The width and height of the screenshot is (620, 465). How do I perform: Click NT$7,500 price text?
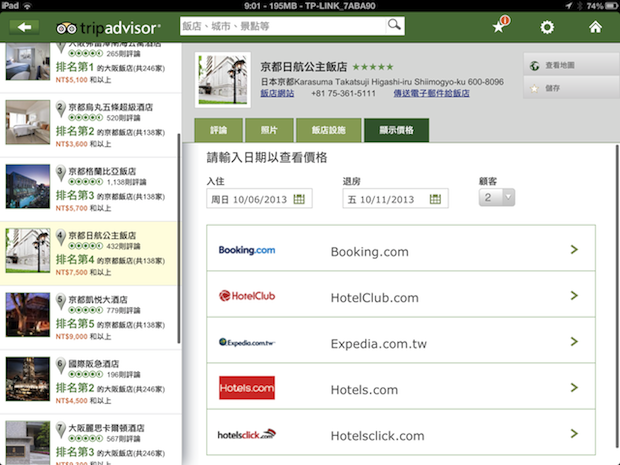pyautogui.click(x=72, y=272)
